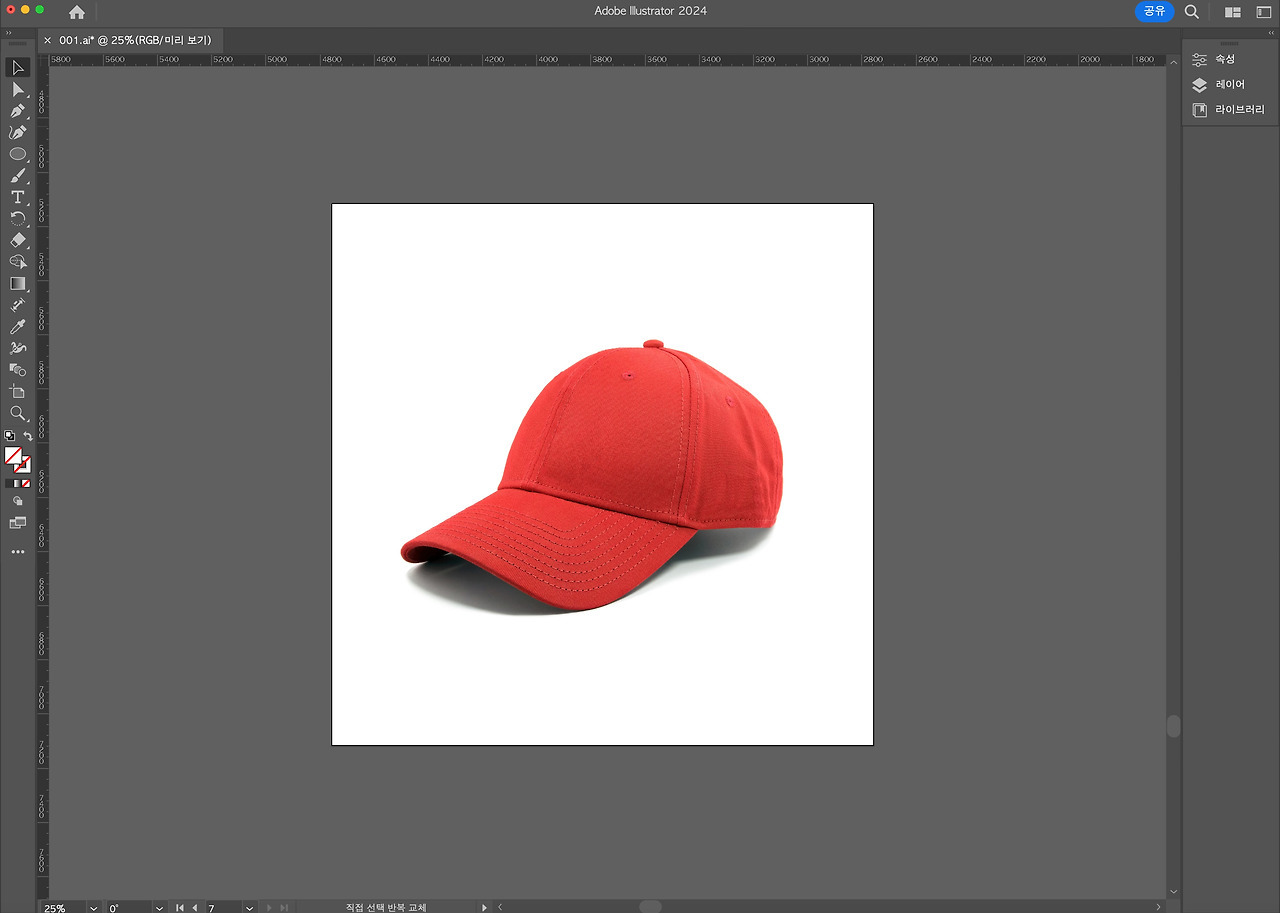Select the Eraser tool

18,240
